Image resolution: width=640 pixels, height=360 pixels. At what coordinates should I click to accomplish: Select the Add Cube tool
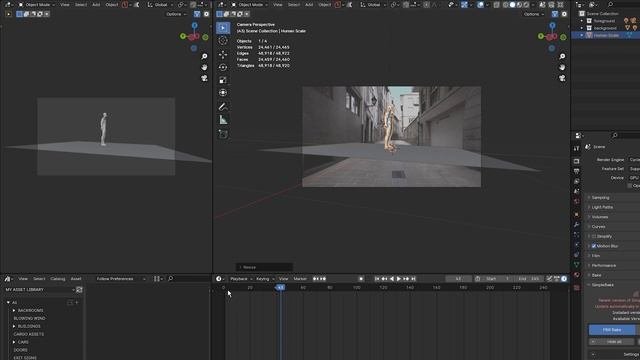tap(223, 134)
